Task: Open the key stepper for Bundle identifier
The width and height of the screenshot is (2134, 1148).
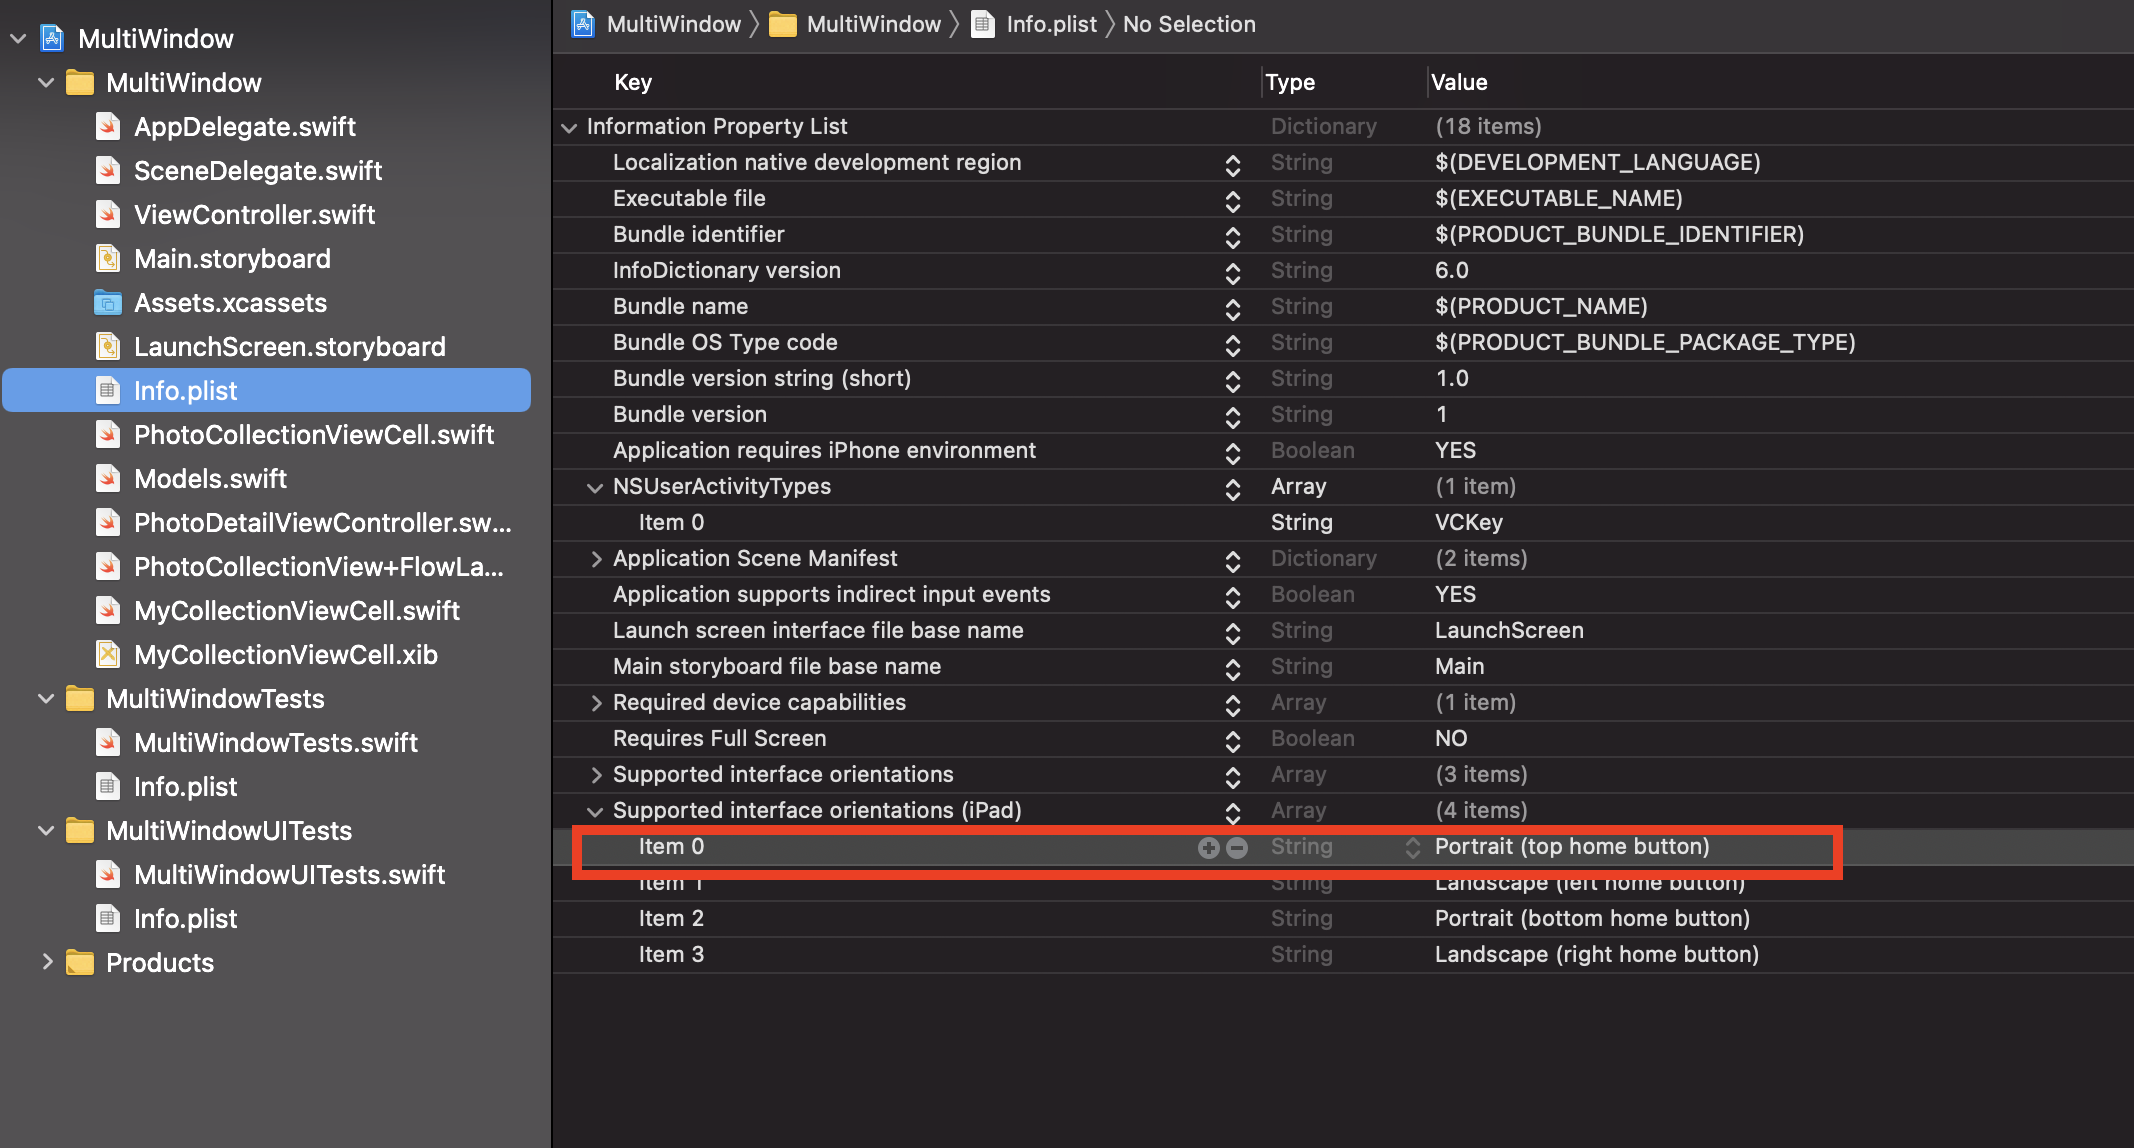Action: [x=1232, y=236]
